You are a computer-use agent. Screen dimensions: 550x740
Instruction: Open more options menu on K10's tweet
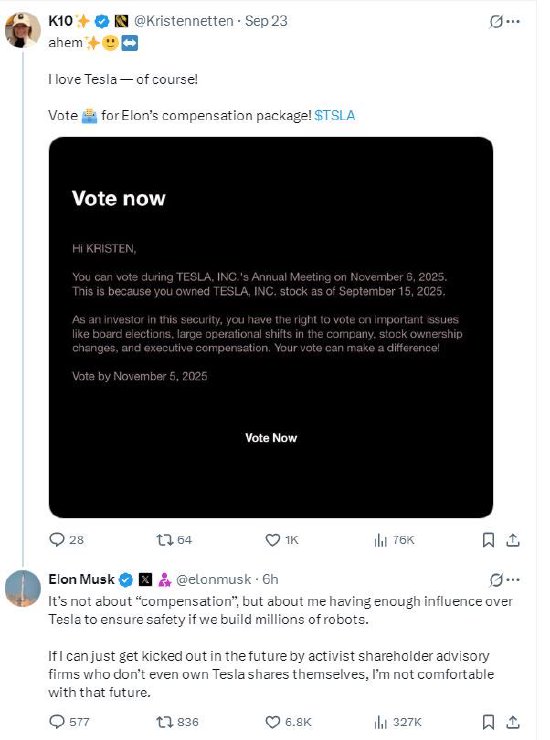point(513,21)
